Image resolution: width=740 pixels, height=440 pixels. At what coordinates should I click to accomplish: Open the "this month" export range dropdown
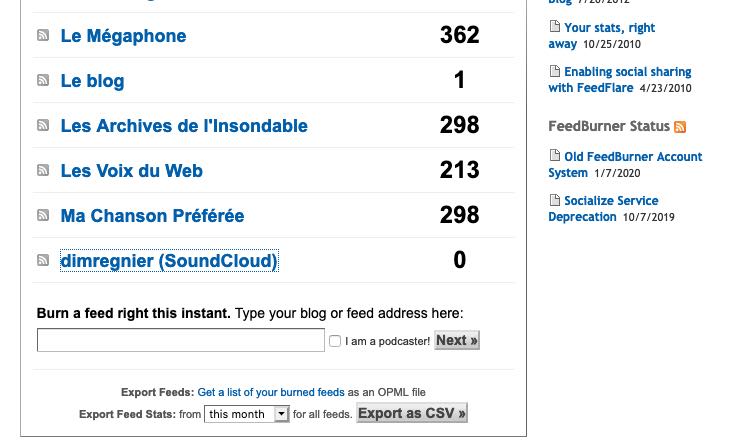[x=246, y=414]
